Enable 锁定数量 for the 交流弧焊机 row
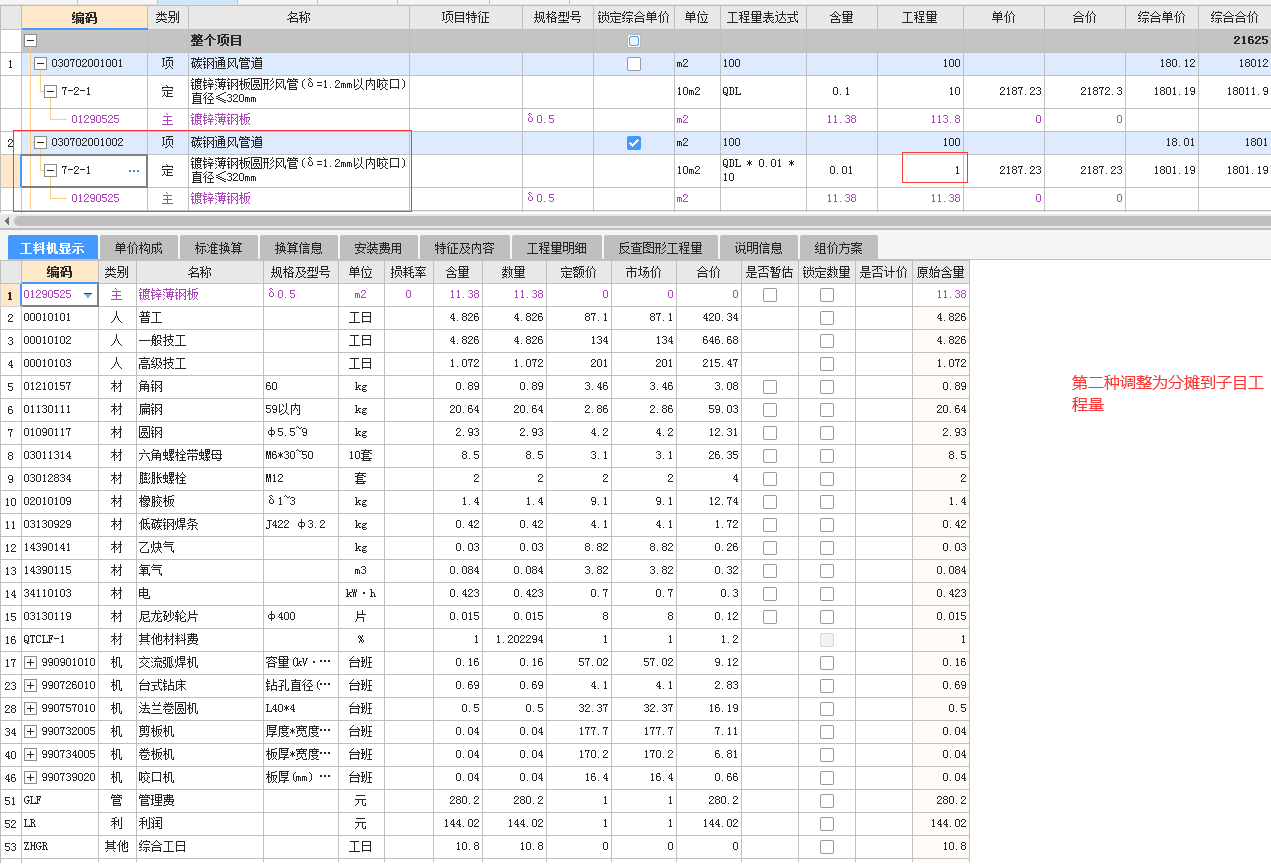This screenshot has height=864, width=1271. (x=826, y=663)
